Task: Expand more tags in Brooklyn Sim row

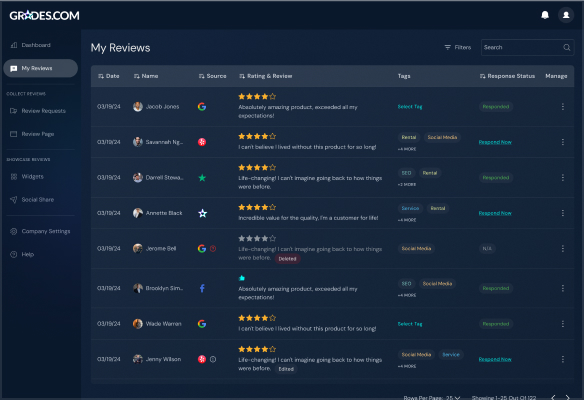Action: [407, 295]
